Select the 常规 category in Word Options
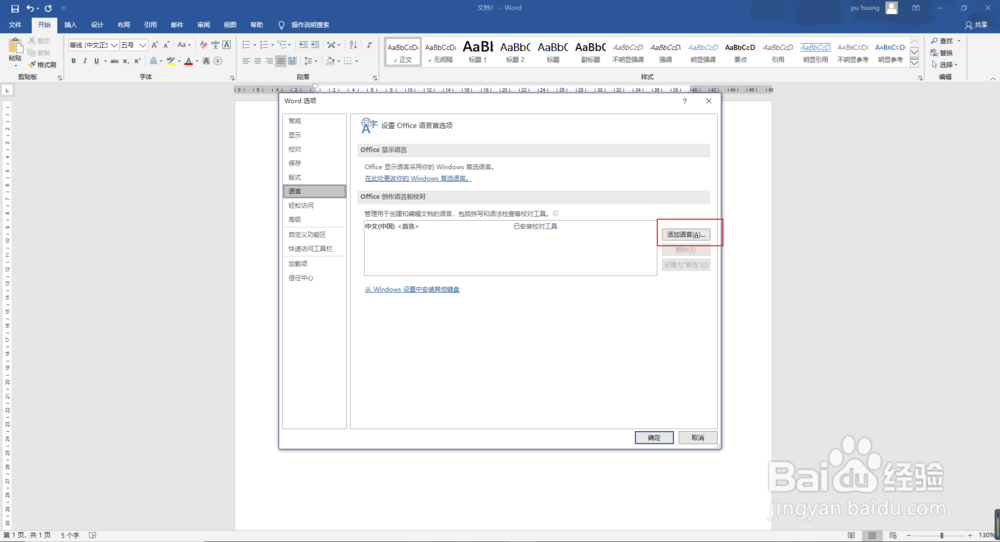Viewport: 1000px width, 542px height. click(314, 121)
